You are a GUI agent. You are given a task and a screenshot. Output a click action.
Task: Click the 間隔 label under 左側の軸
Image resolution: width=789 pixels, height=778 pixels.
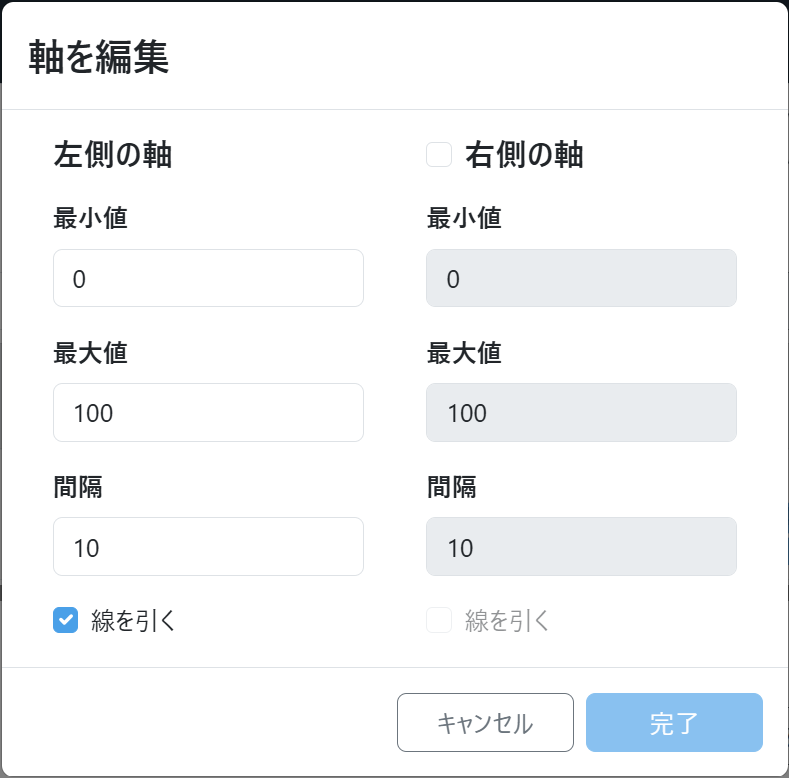point(78,486)
